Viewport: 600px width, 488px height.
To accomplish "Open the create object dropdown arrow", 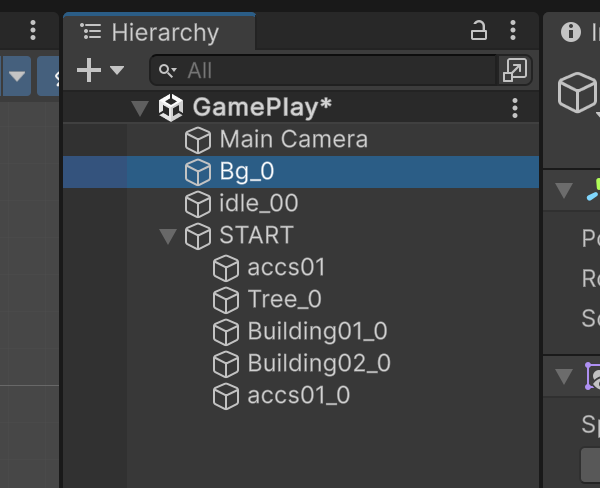I will pos(117,70).
